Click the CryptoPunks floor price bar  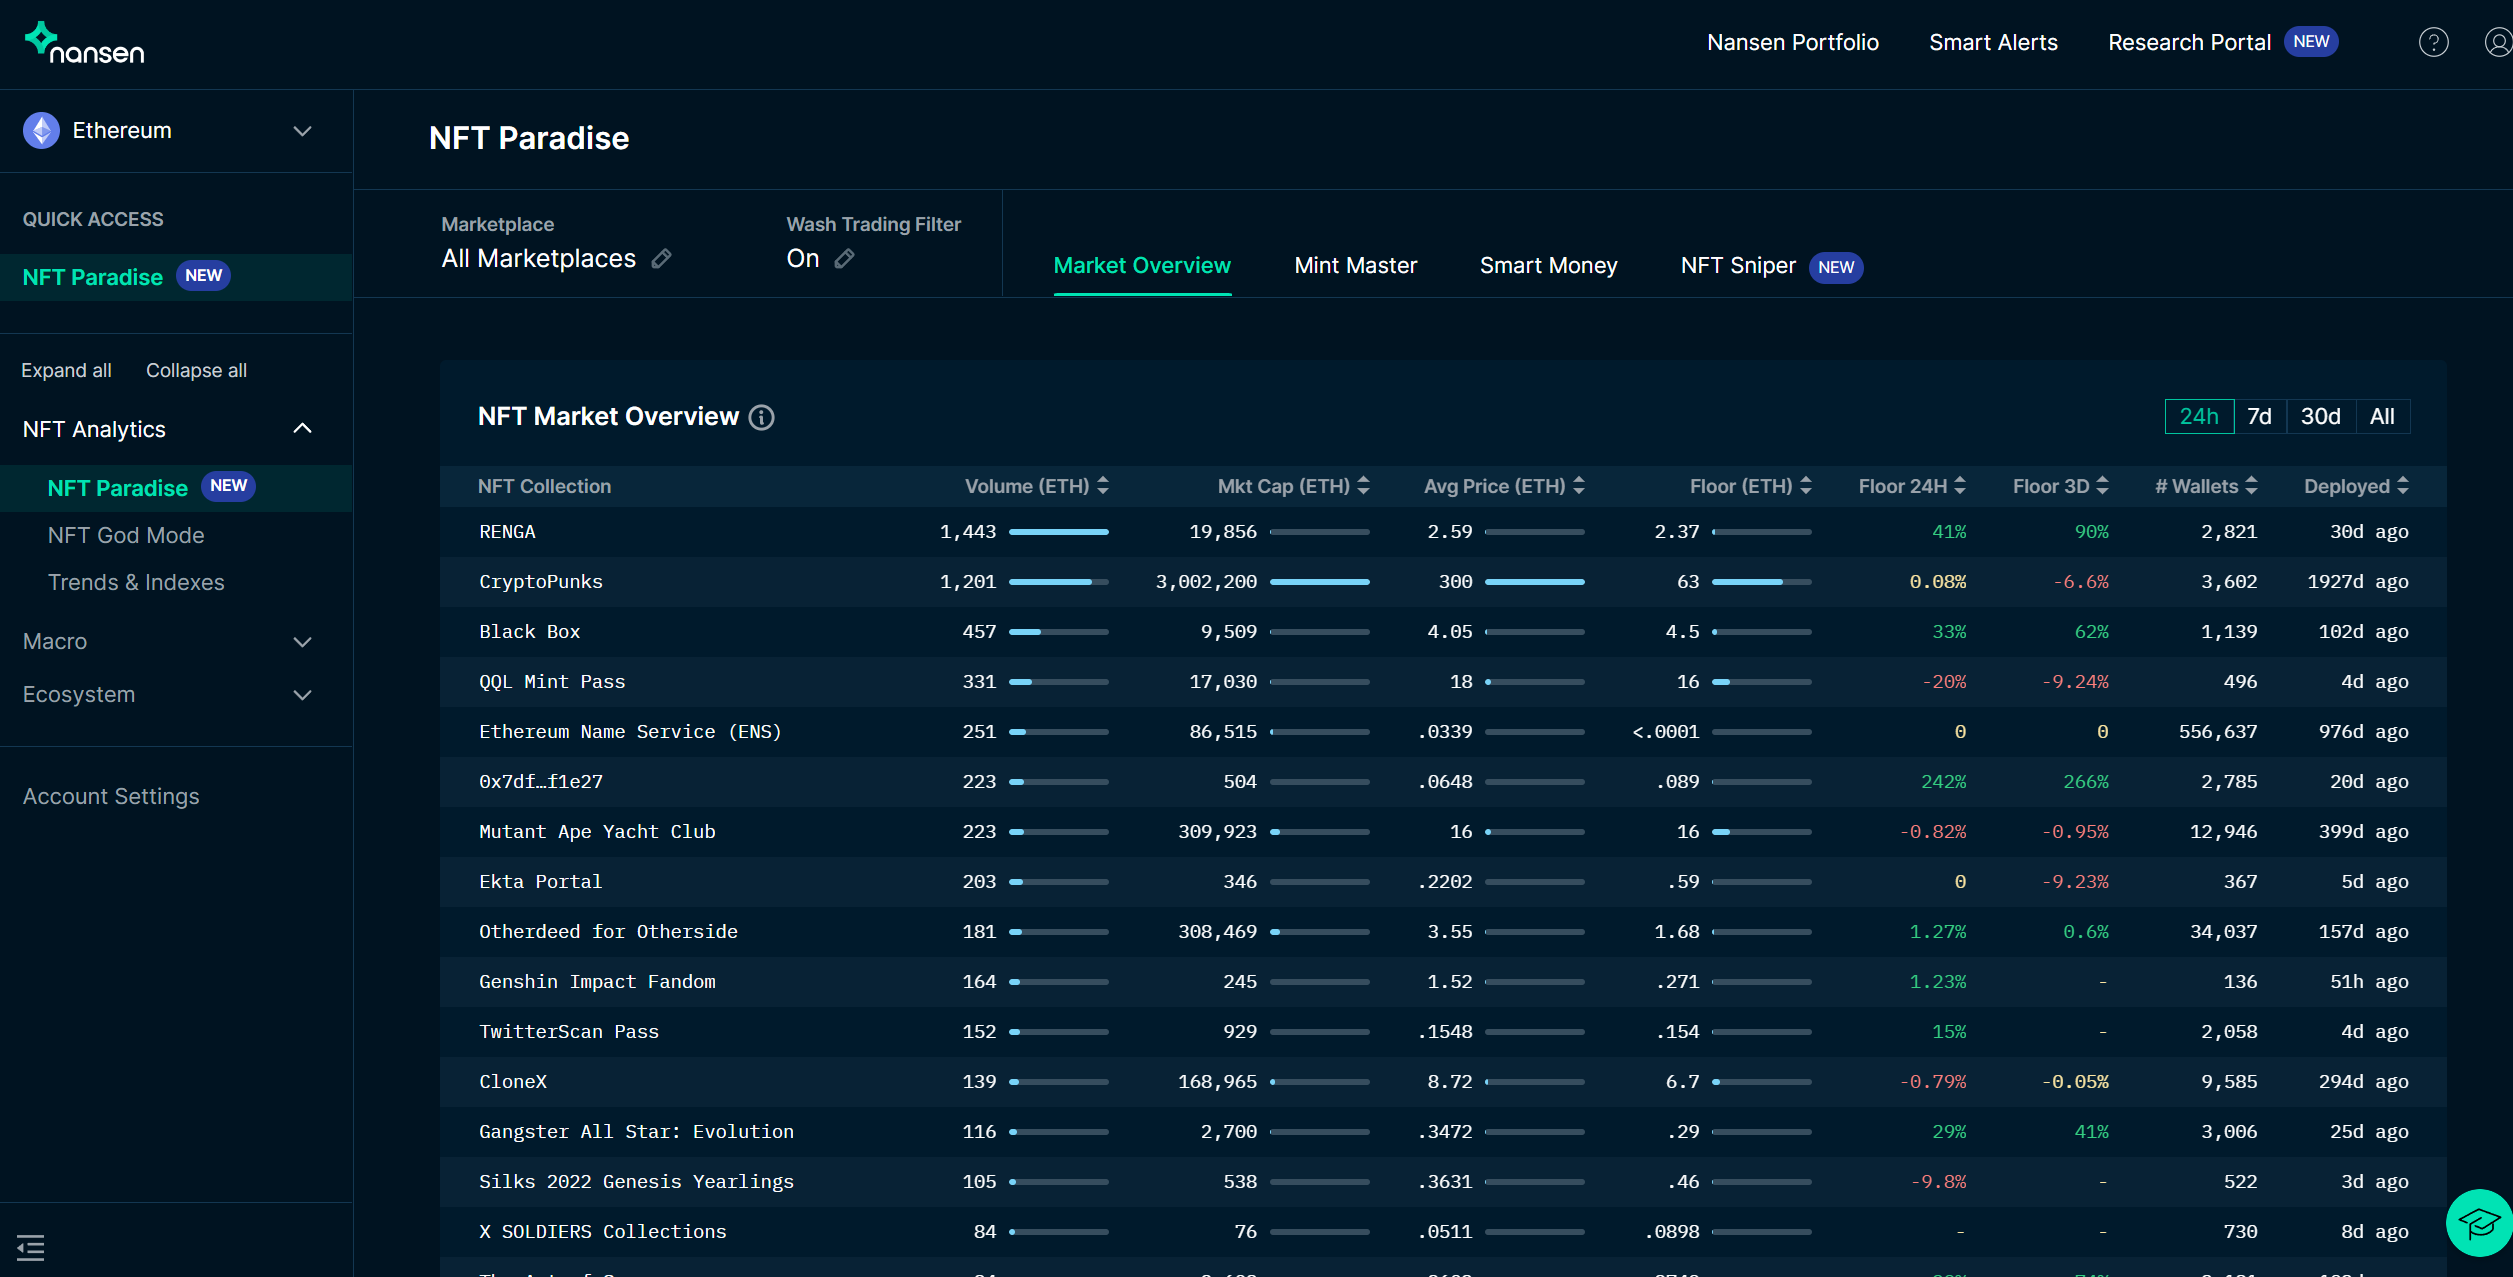click(1762, 582)
